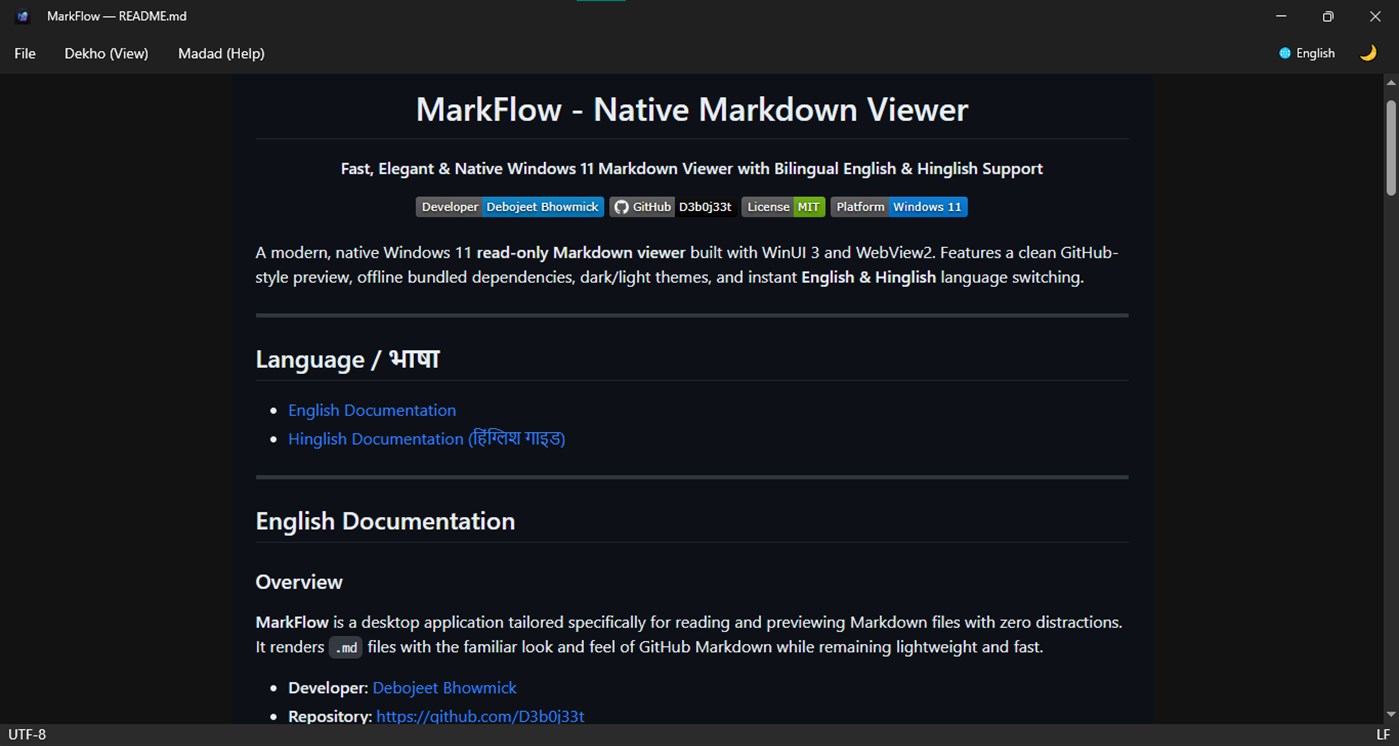Click the scrollbar down arrow
1399x746 pixels.
[1390, 714]
